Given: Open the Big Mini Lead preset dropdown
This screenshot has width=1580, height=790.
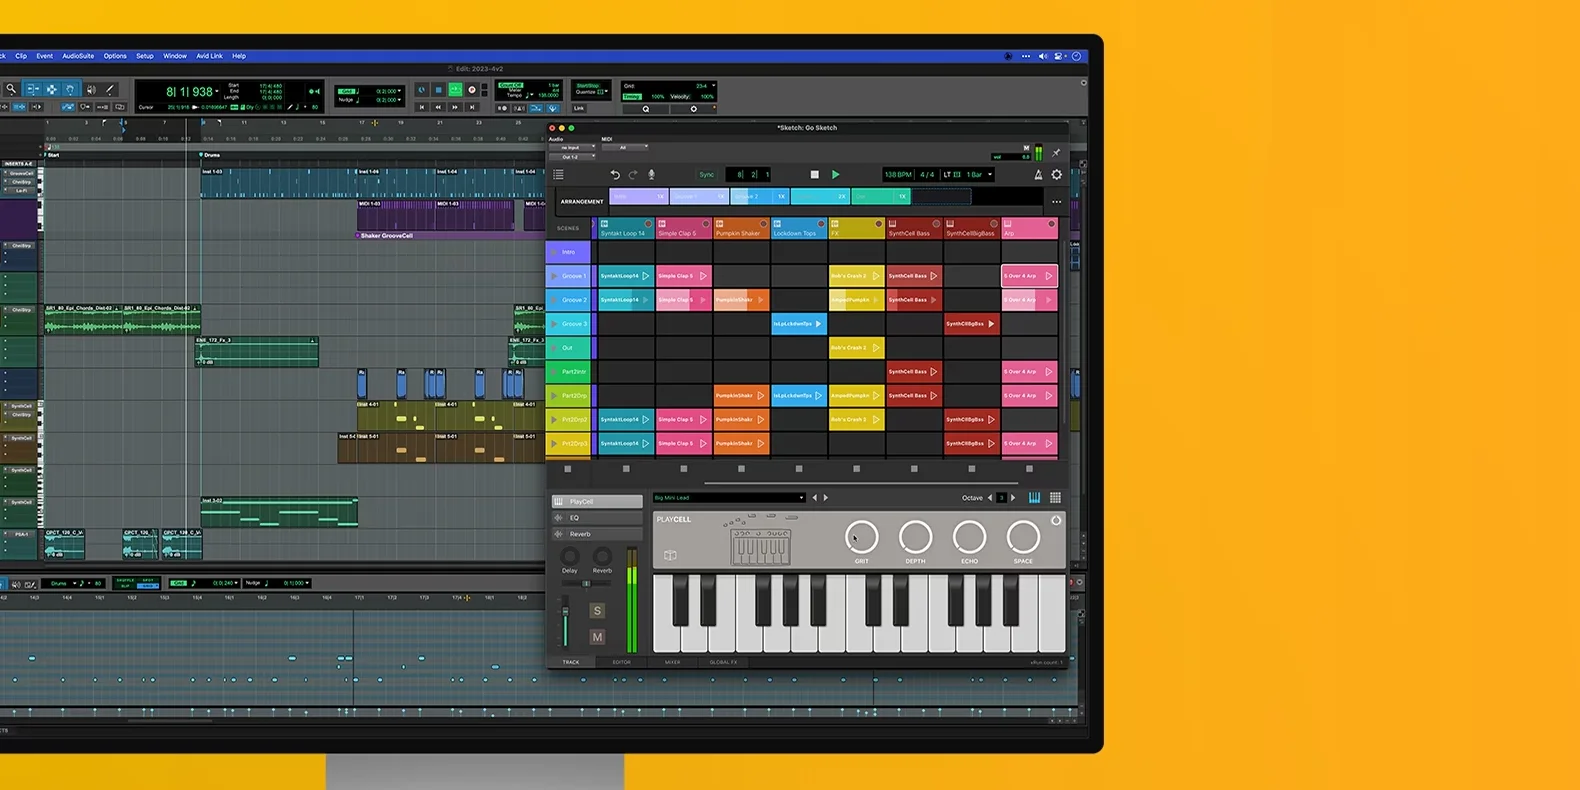Looking at the screenshot, I should click(729, 498).
